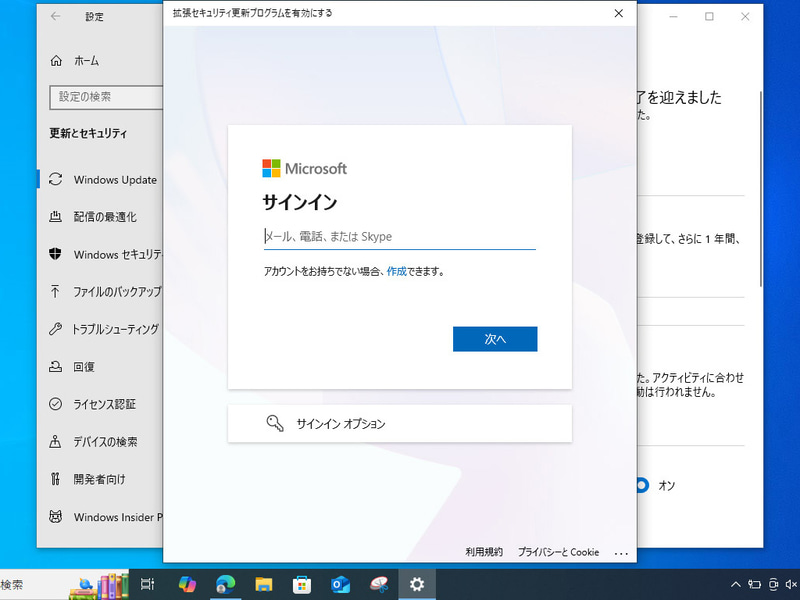Open the ellipsis menu in the sign-in dialog
The width and height of the screenshot is (800, 600).
[622, 552]
